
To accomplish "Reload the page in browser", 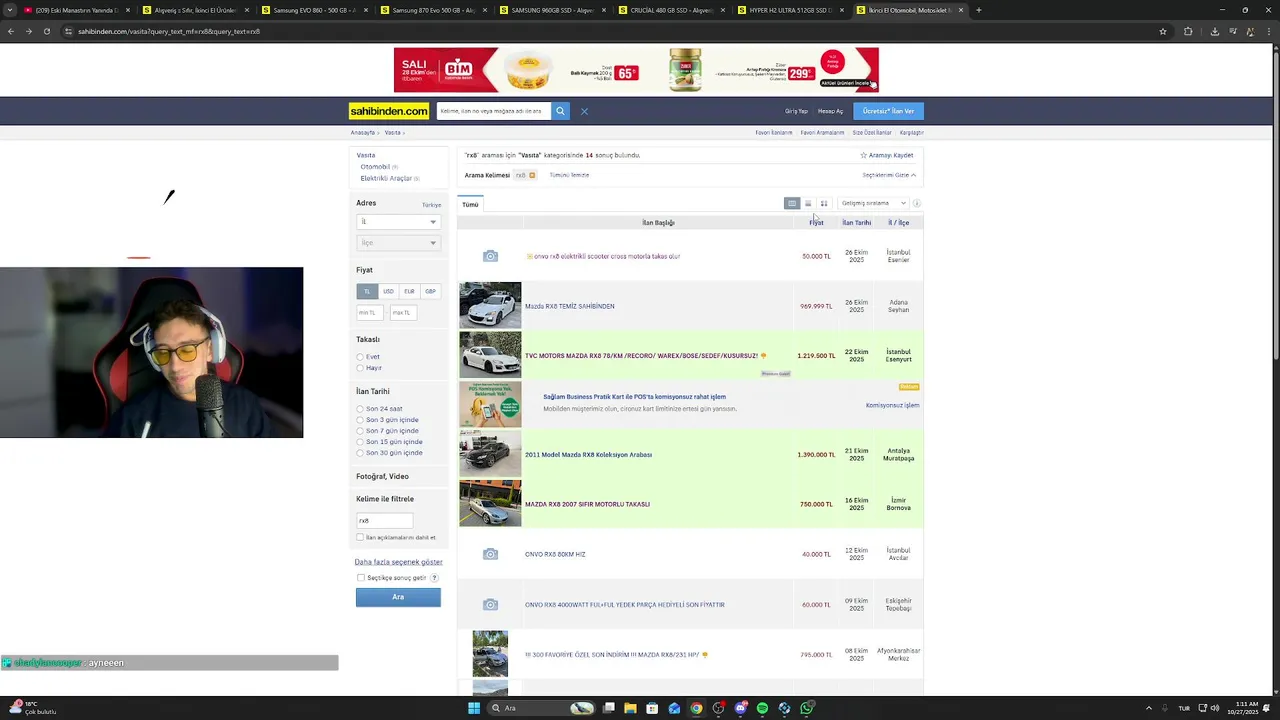I will (46, 31).
